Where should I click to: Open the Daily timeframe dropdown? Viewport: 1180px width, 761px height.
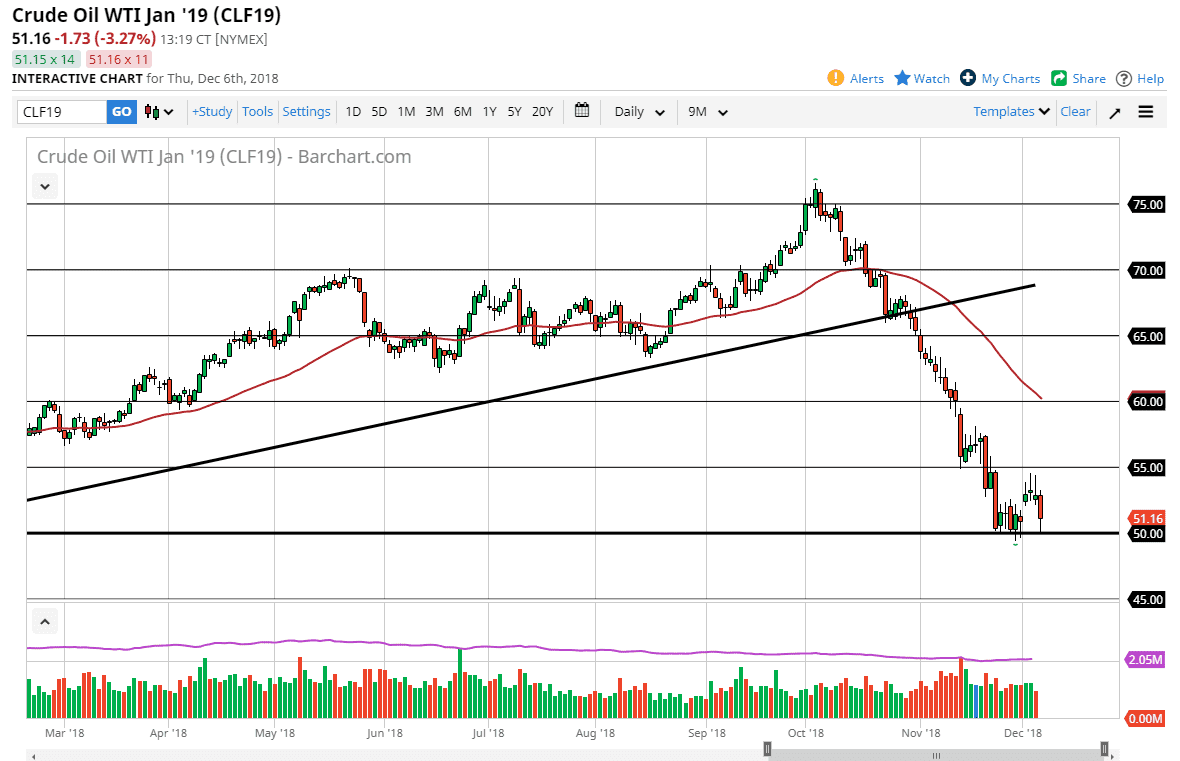[637, 111]
